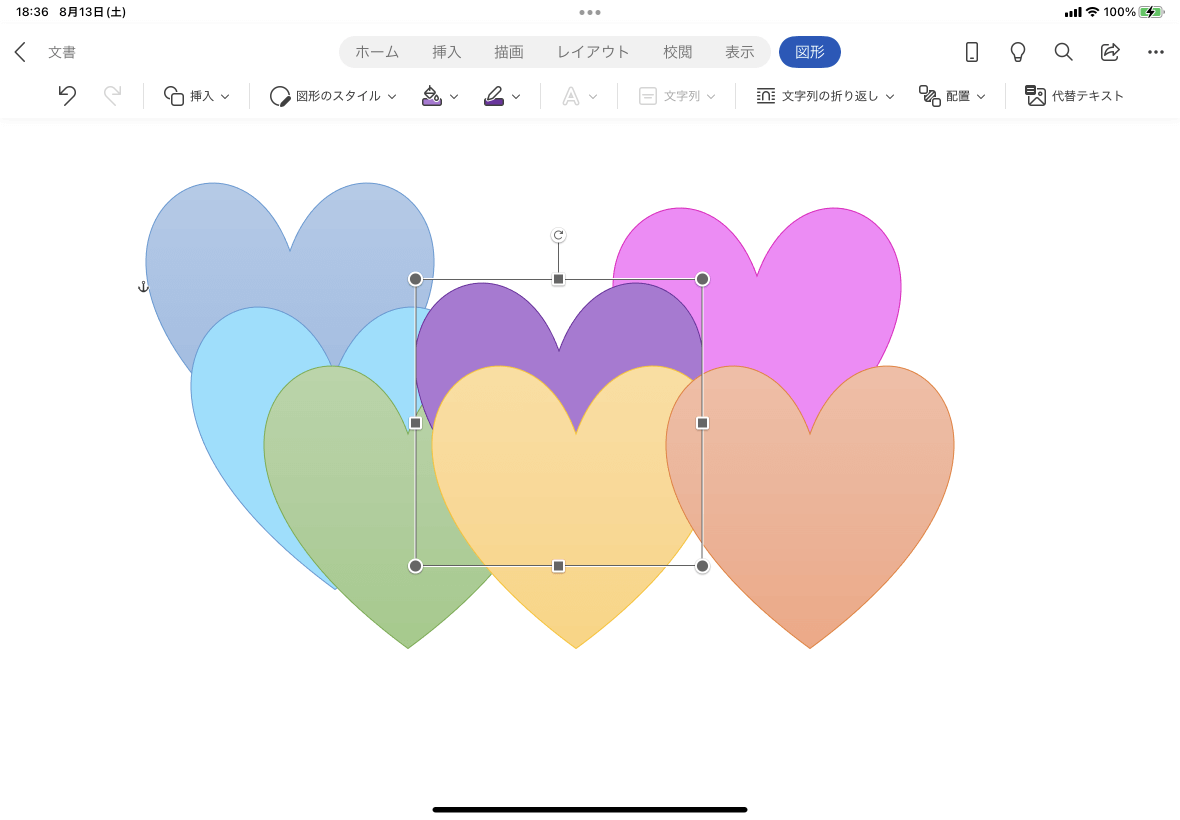This screenshot has width=1180, height=820.
Task: Apply the shape fill bucket
Action: 432,96
